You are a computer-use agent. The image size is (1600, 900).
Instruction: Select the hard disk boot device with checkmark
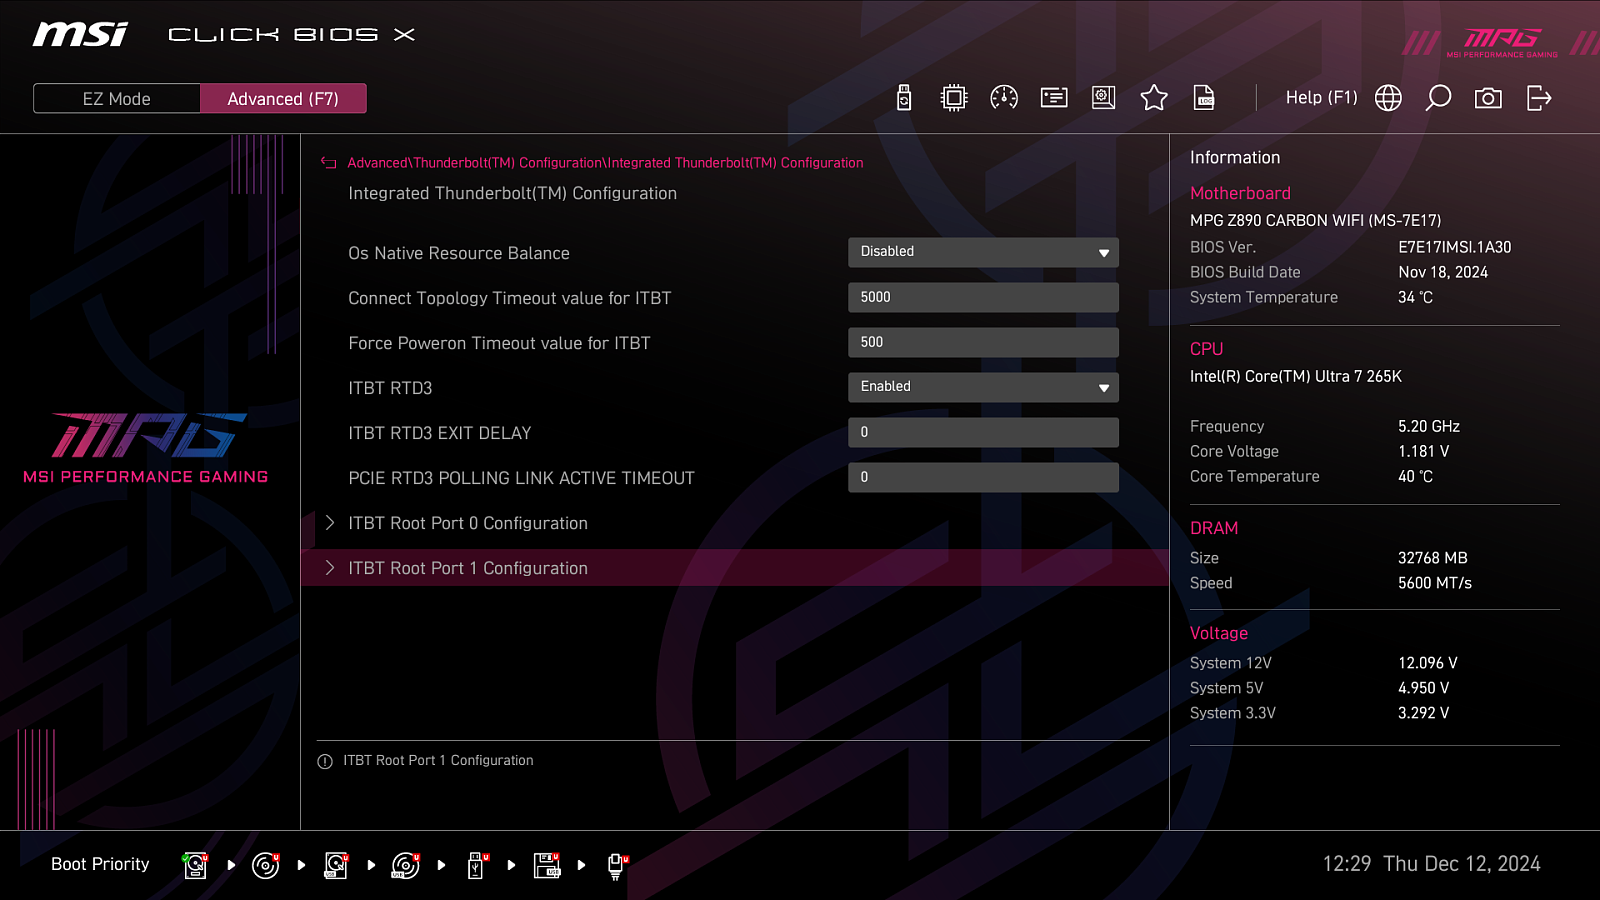pyautogui.click(x=195, y=865)
